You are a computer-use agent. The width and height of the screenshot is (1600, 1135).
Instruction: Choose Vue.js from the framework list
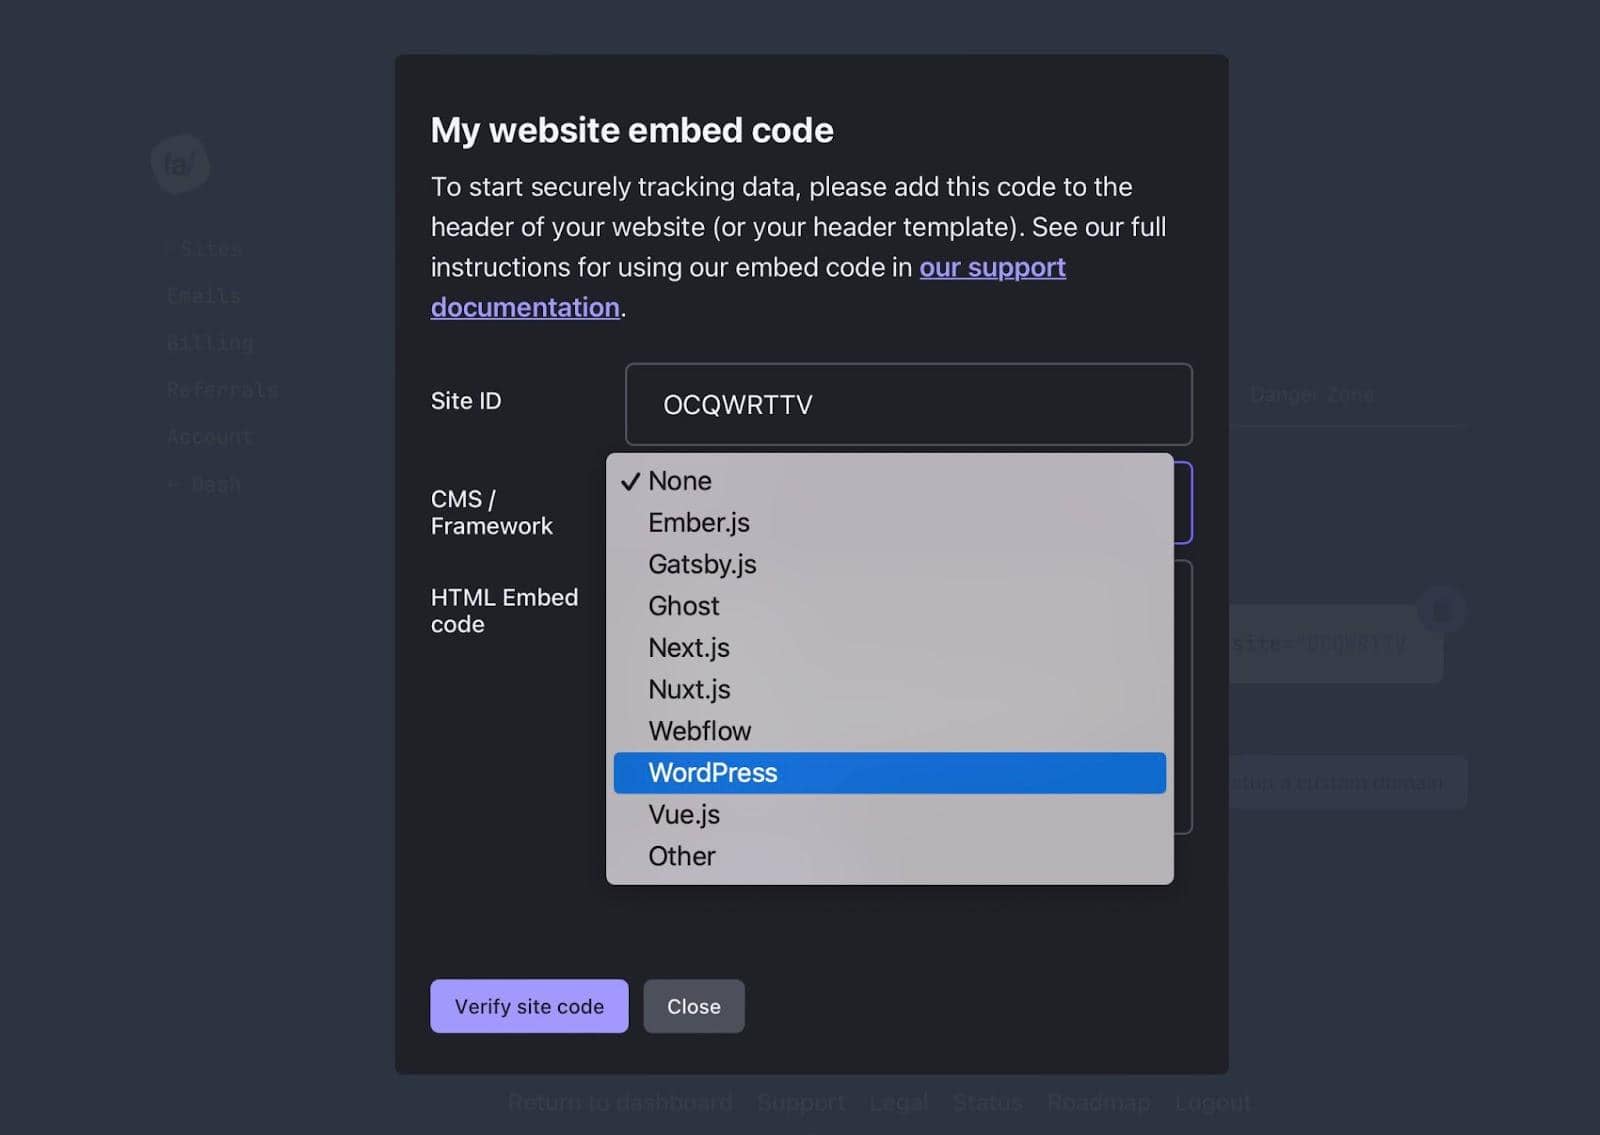[684, 814]
